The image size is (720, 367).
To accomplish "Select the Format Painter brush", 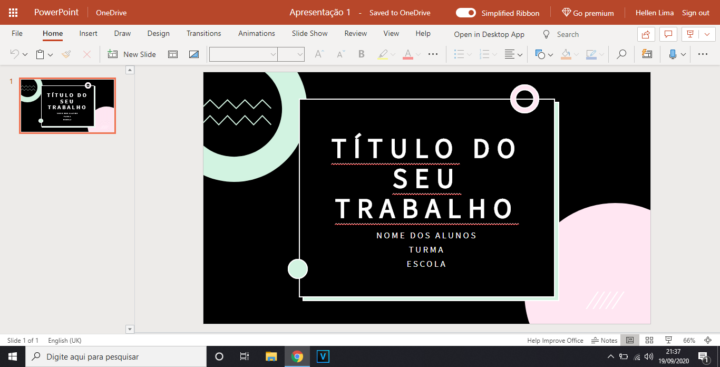I will coord(67,54).
